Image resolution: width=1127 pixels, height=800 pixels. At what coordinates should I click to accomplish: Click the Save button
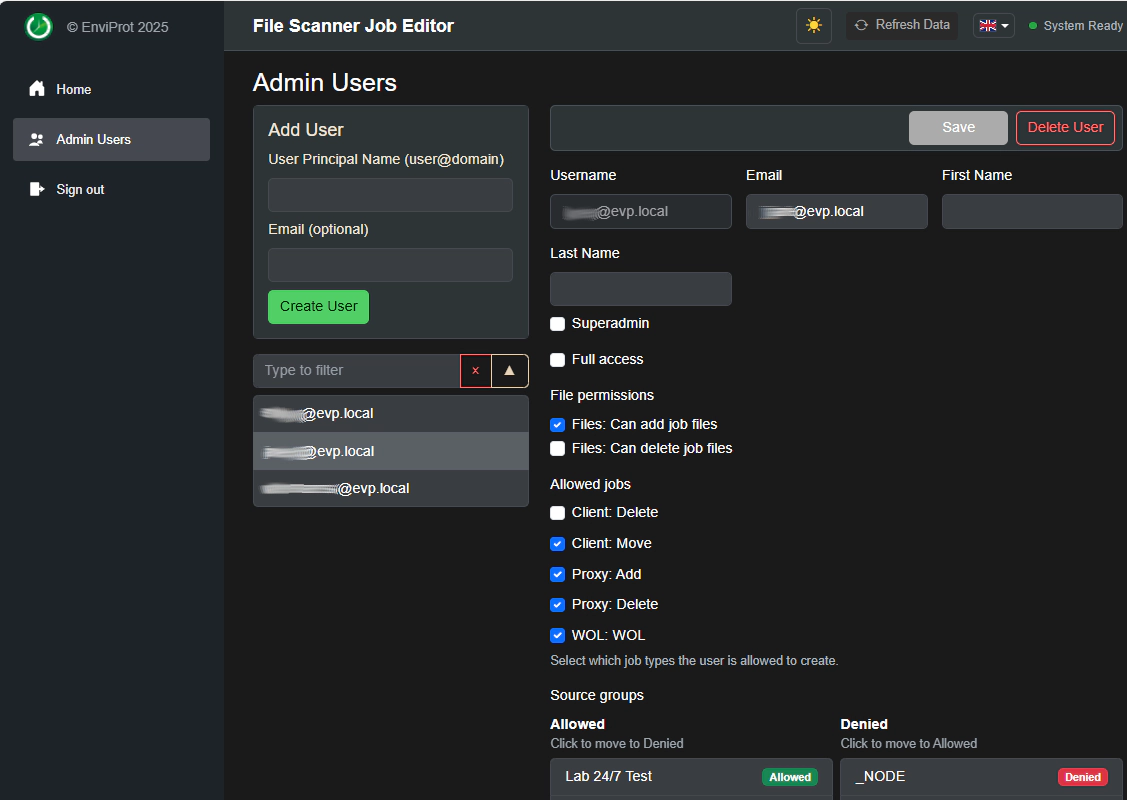click(x=958, y=128)
